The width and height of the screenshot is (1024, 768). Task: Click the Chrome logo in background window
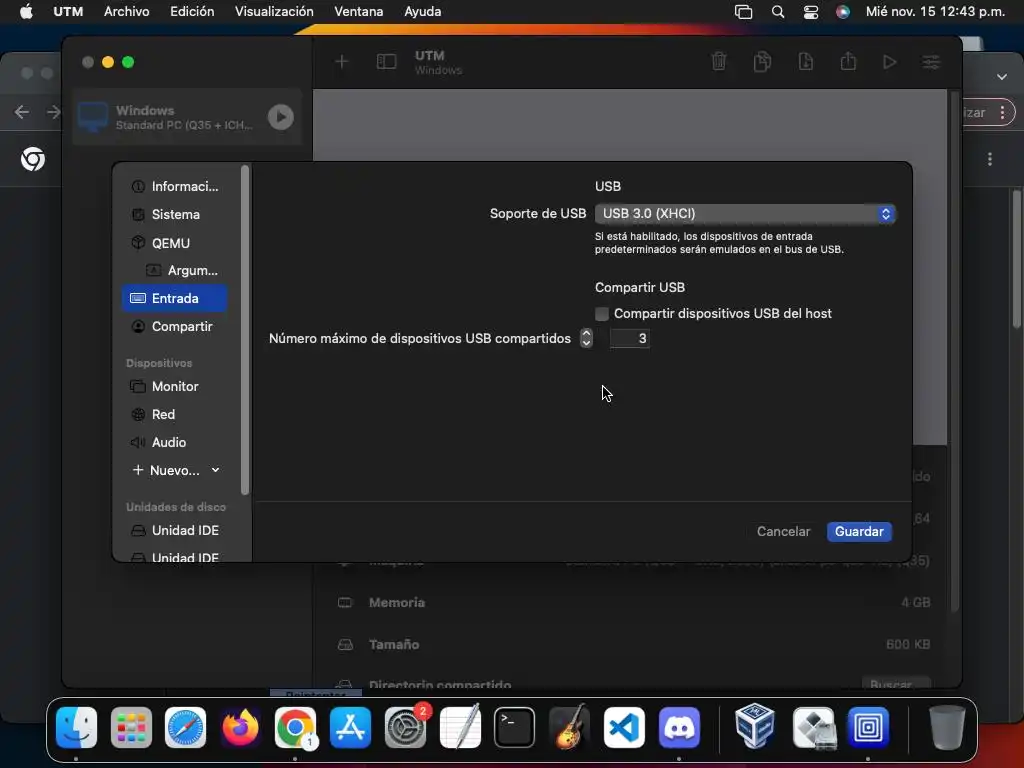[33, 159]
